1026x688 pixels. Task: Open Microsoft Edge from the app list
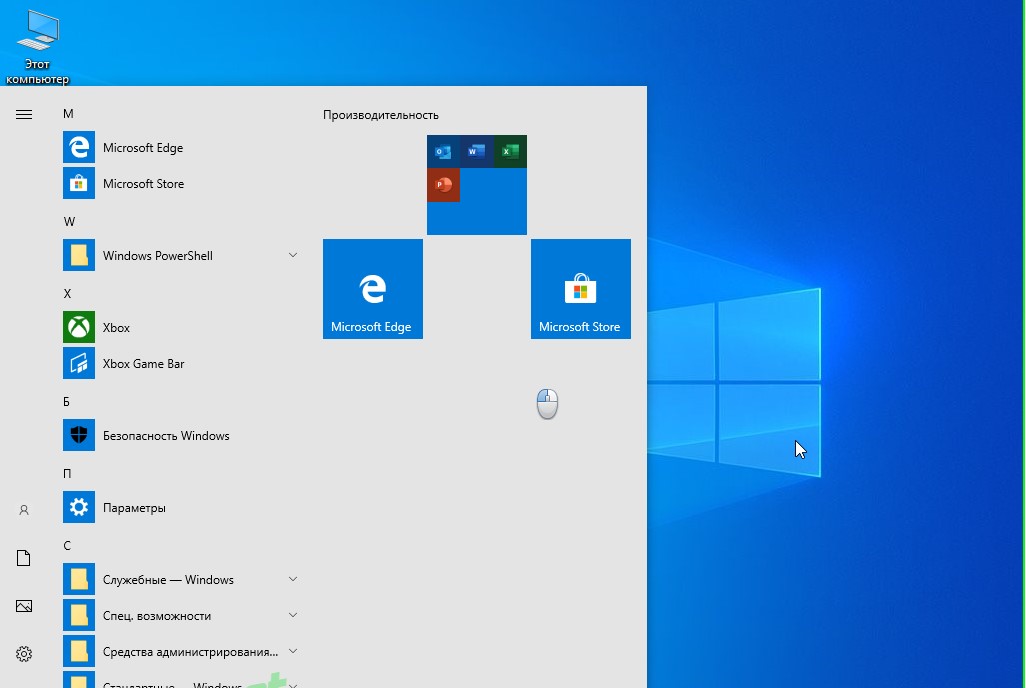(142, 148)
